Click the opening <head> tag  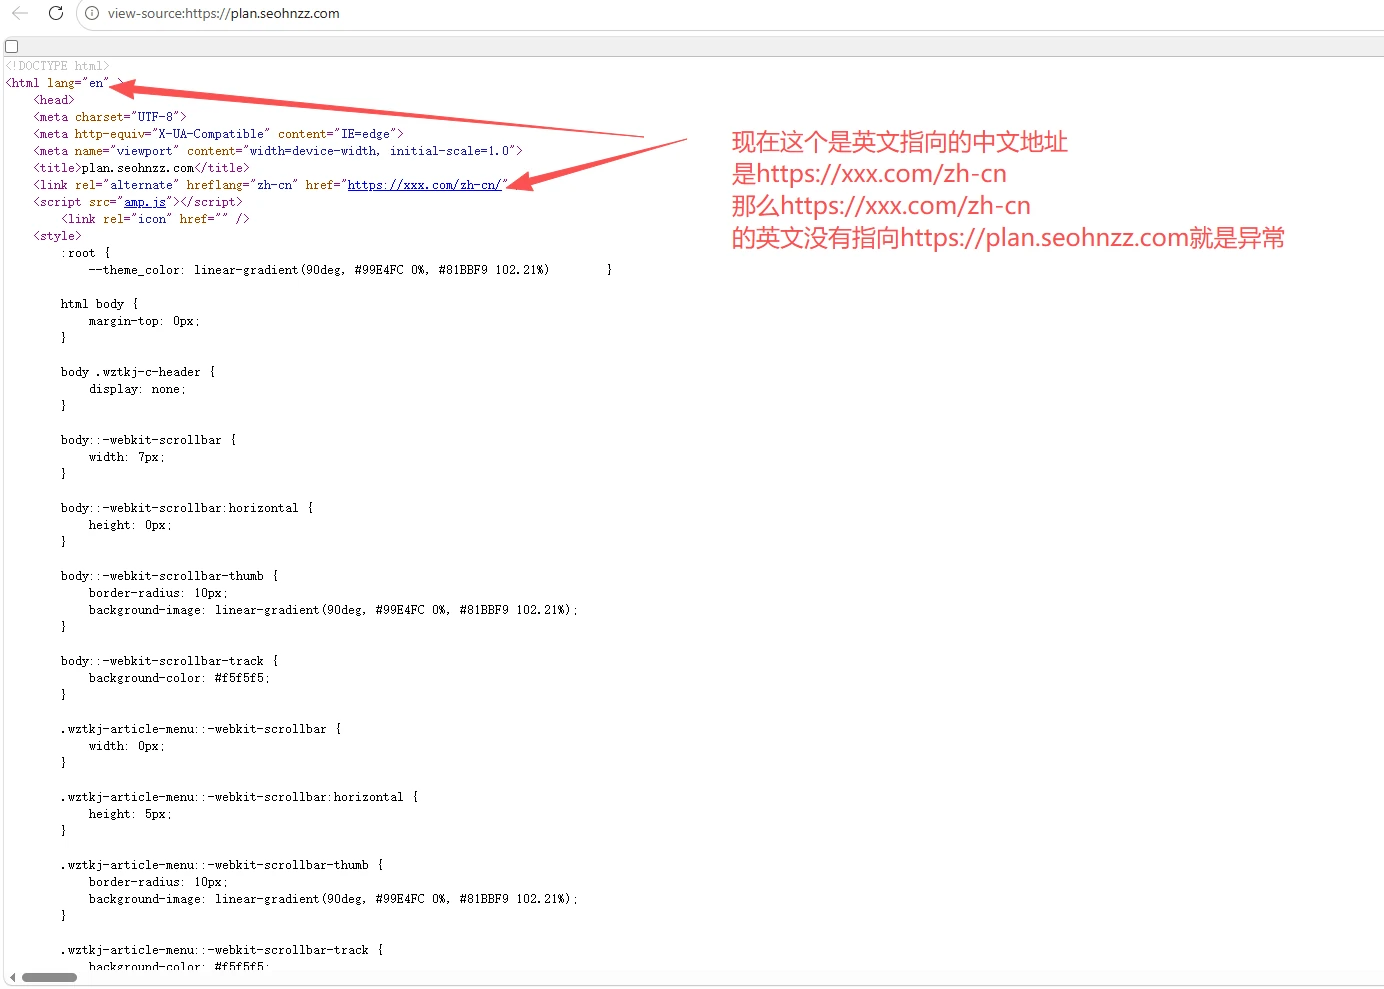(x=54, y=100)
